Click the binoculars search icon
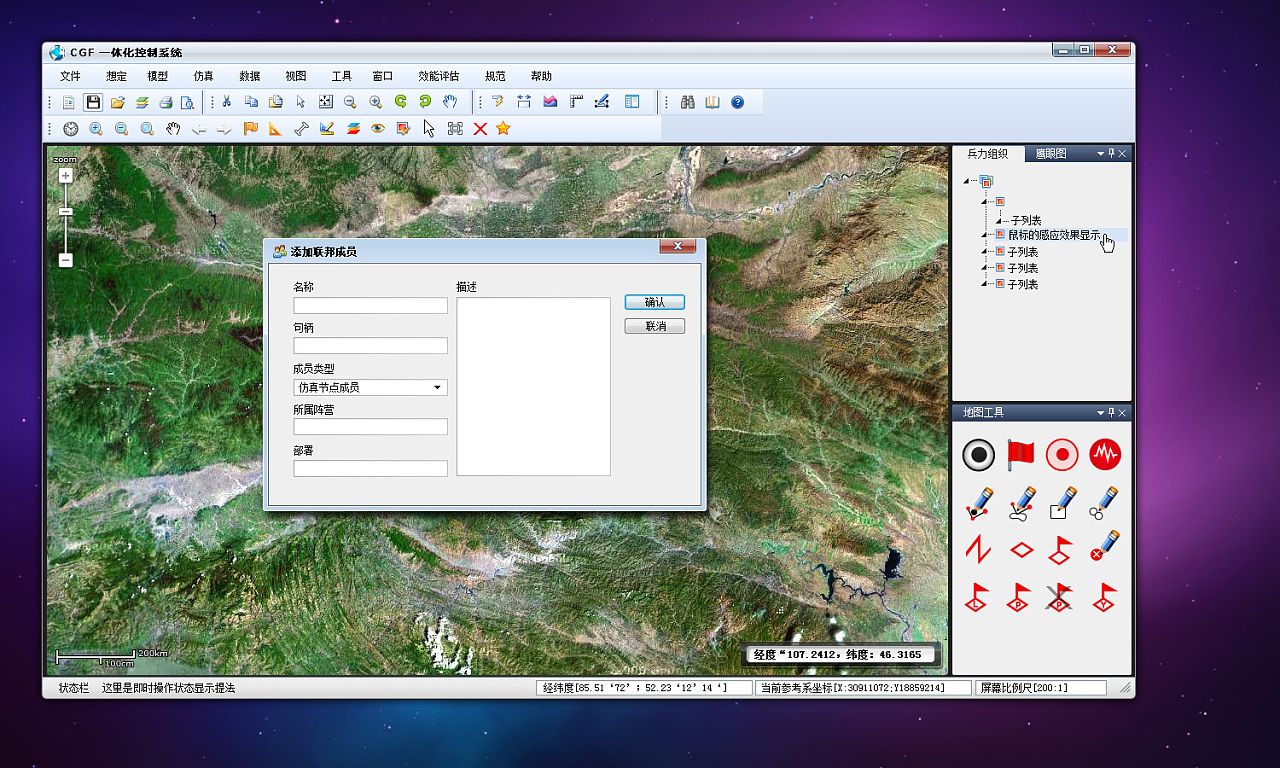 [688, 102]
